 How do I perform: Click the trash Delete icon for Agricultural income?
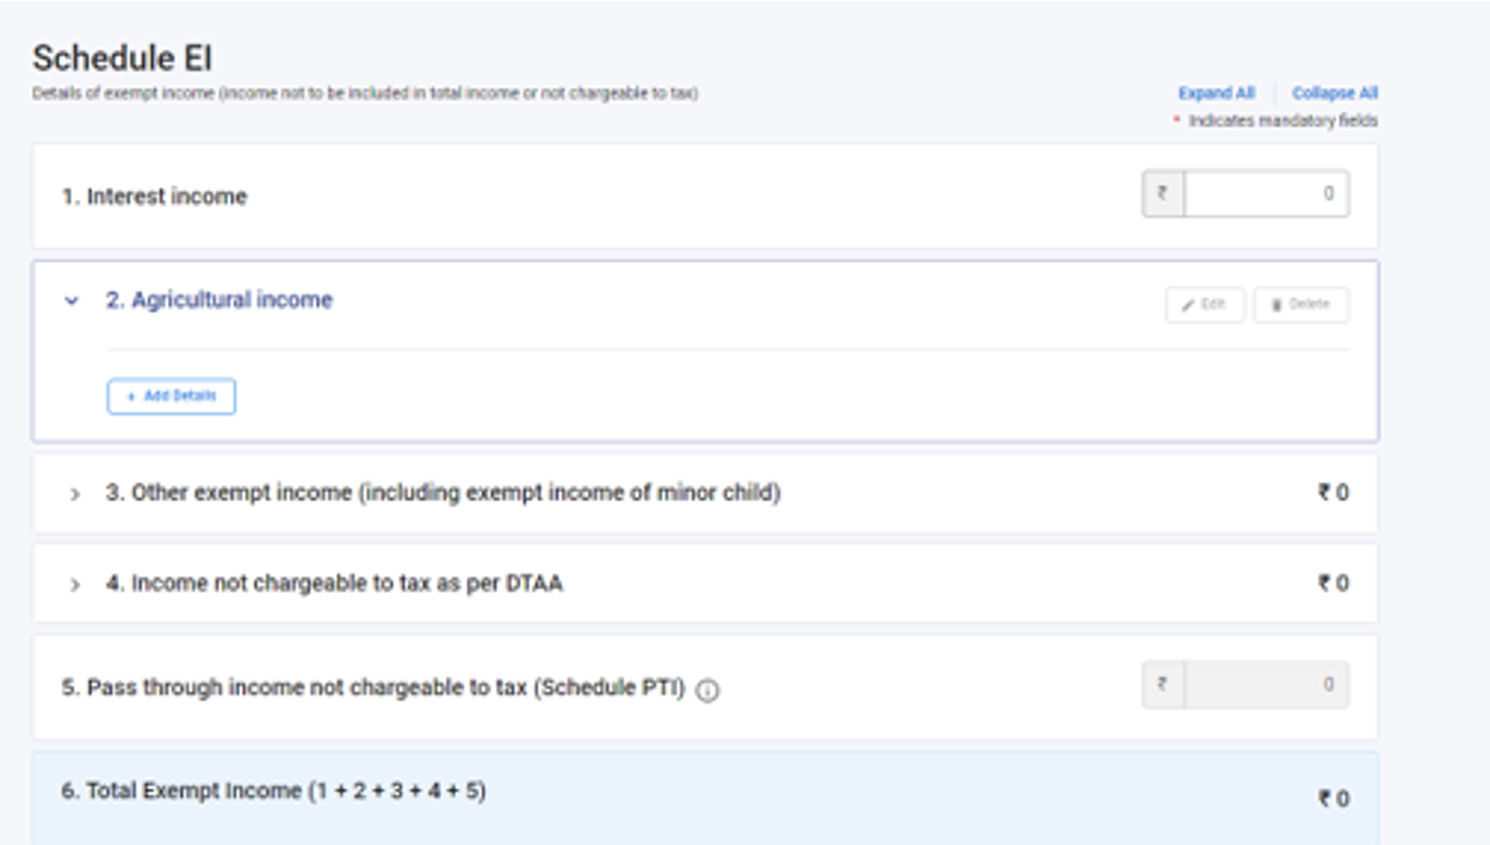click(x=1276, y=305)
